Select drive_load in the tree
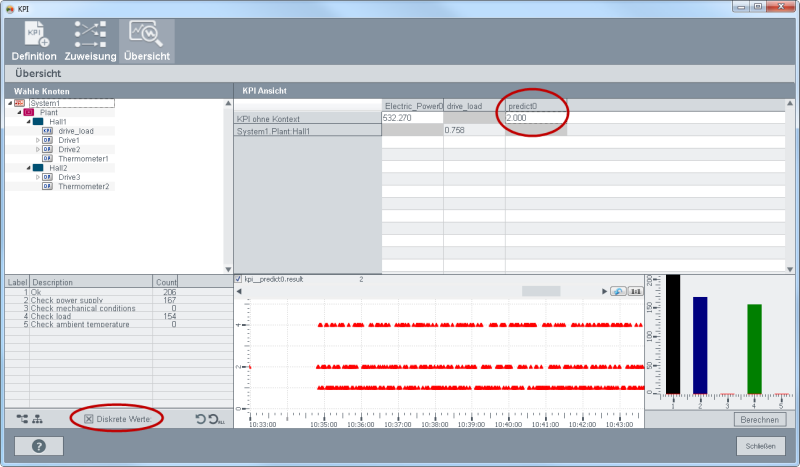Viewport: 800px width, 467px height. tap(76, 131)
